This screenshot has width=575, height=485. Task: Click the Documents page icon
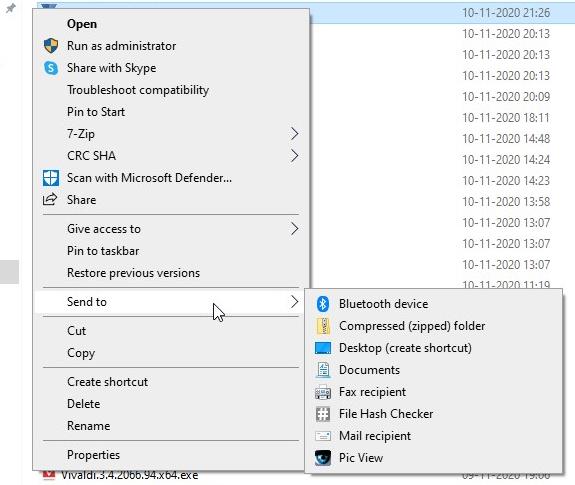[x=323, y=370]
